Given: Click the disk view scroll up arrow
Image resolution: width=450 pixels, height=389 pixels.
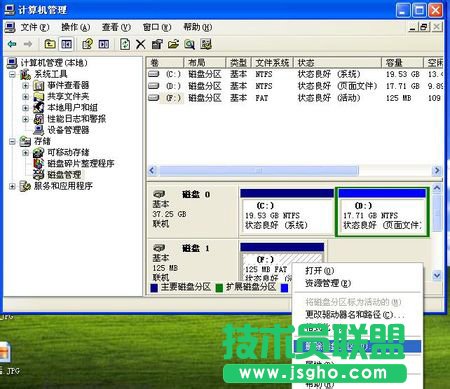Looking at the screenshot, I should click(x=437, y=188).
